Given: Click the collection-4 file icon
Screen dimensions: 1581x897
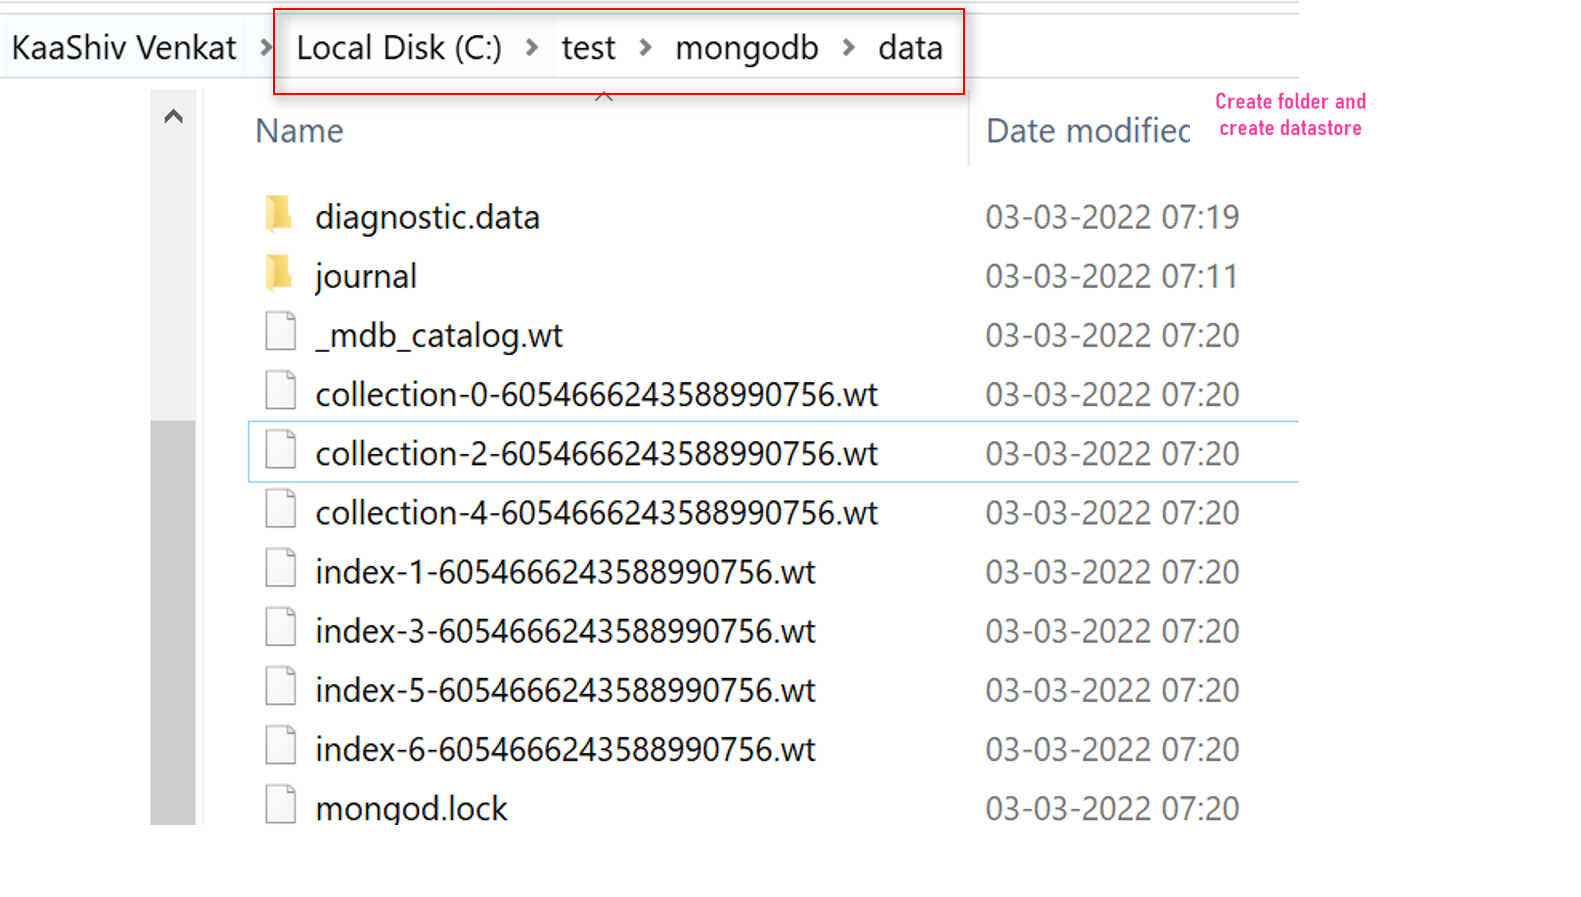Looking at the screenshot, I should tap(280, 510).
